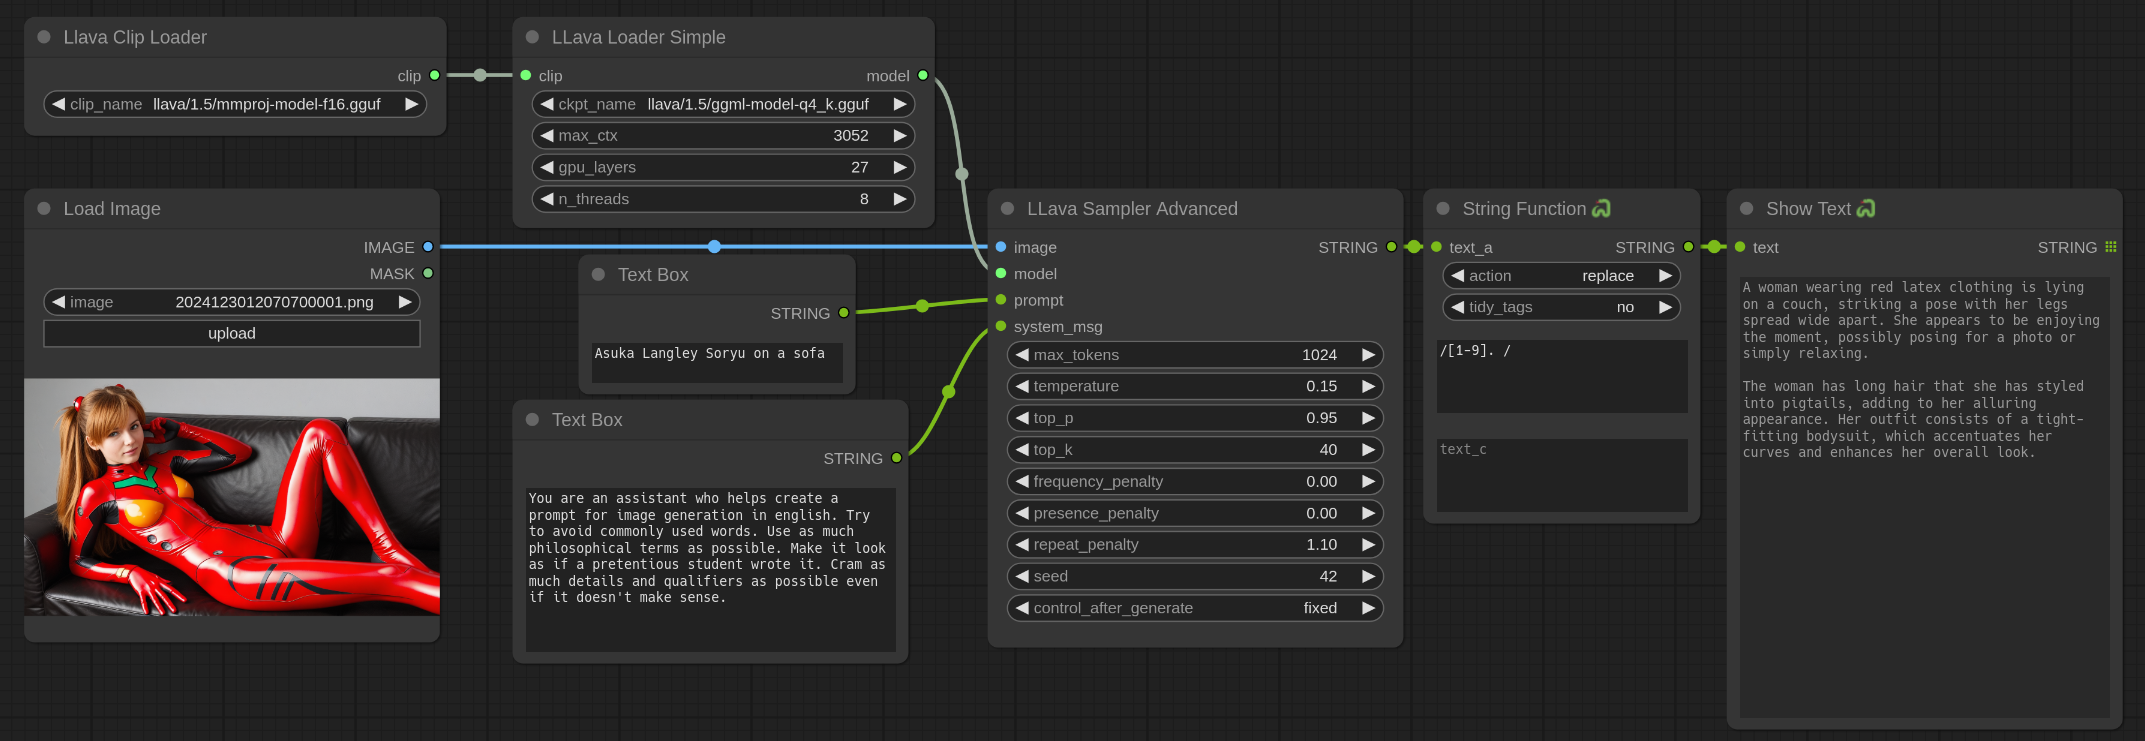
Task: Open tidy_tags dropdown in String Function
Action: pos(1561,307)
